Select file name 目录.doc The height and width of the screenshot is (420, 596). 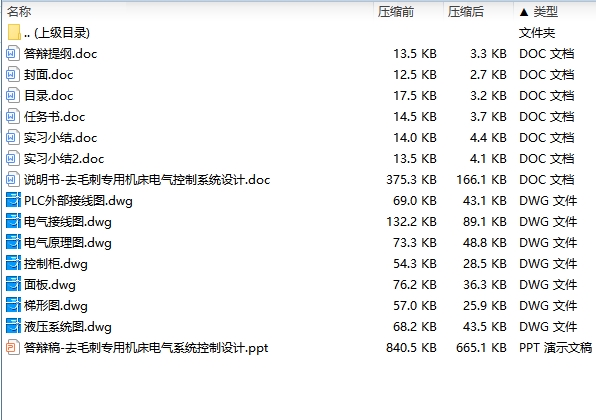point(48,95)
